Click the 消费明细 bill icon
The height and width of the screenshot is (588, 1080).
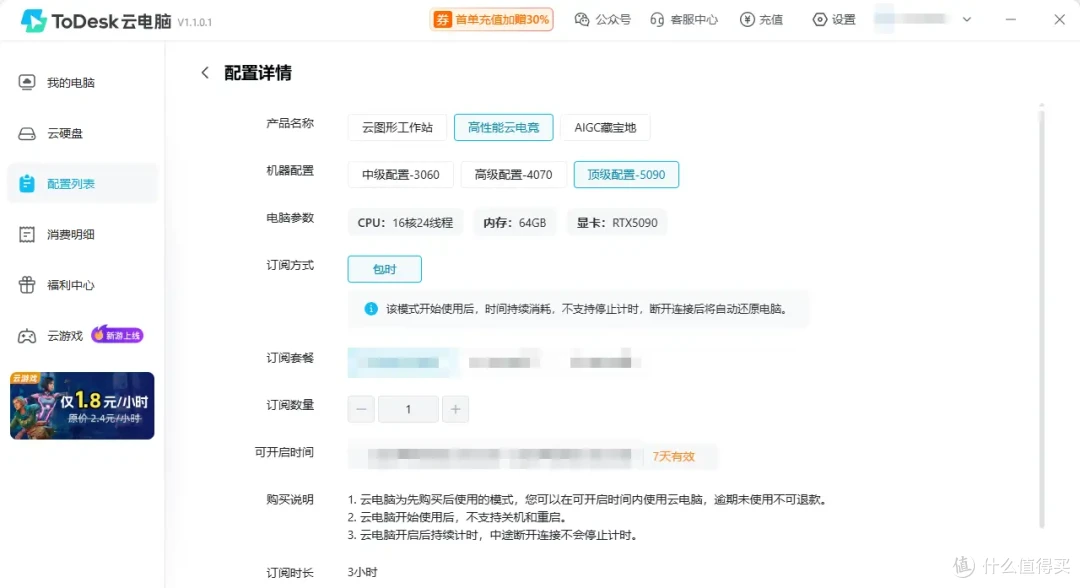click(27, 234)
